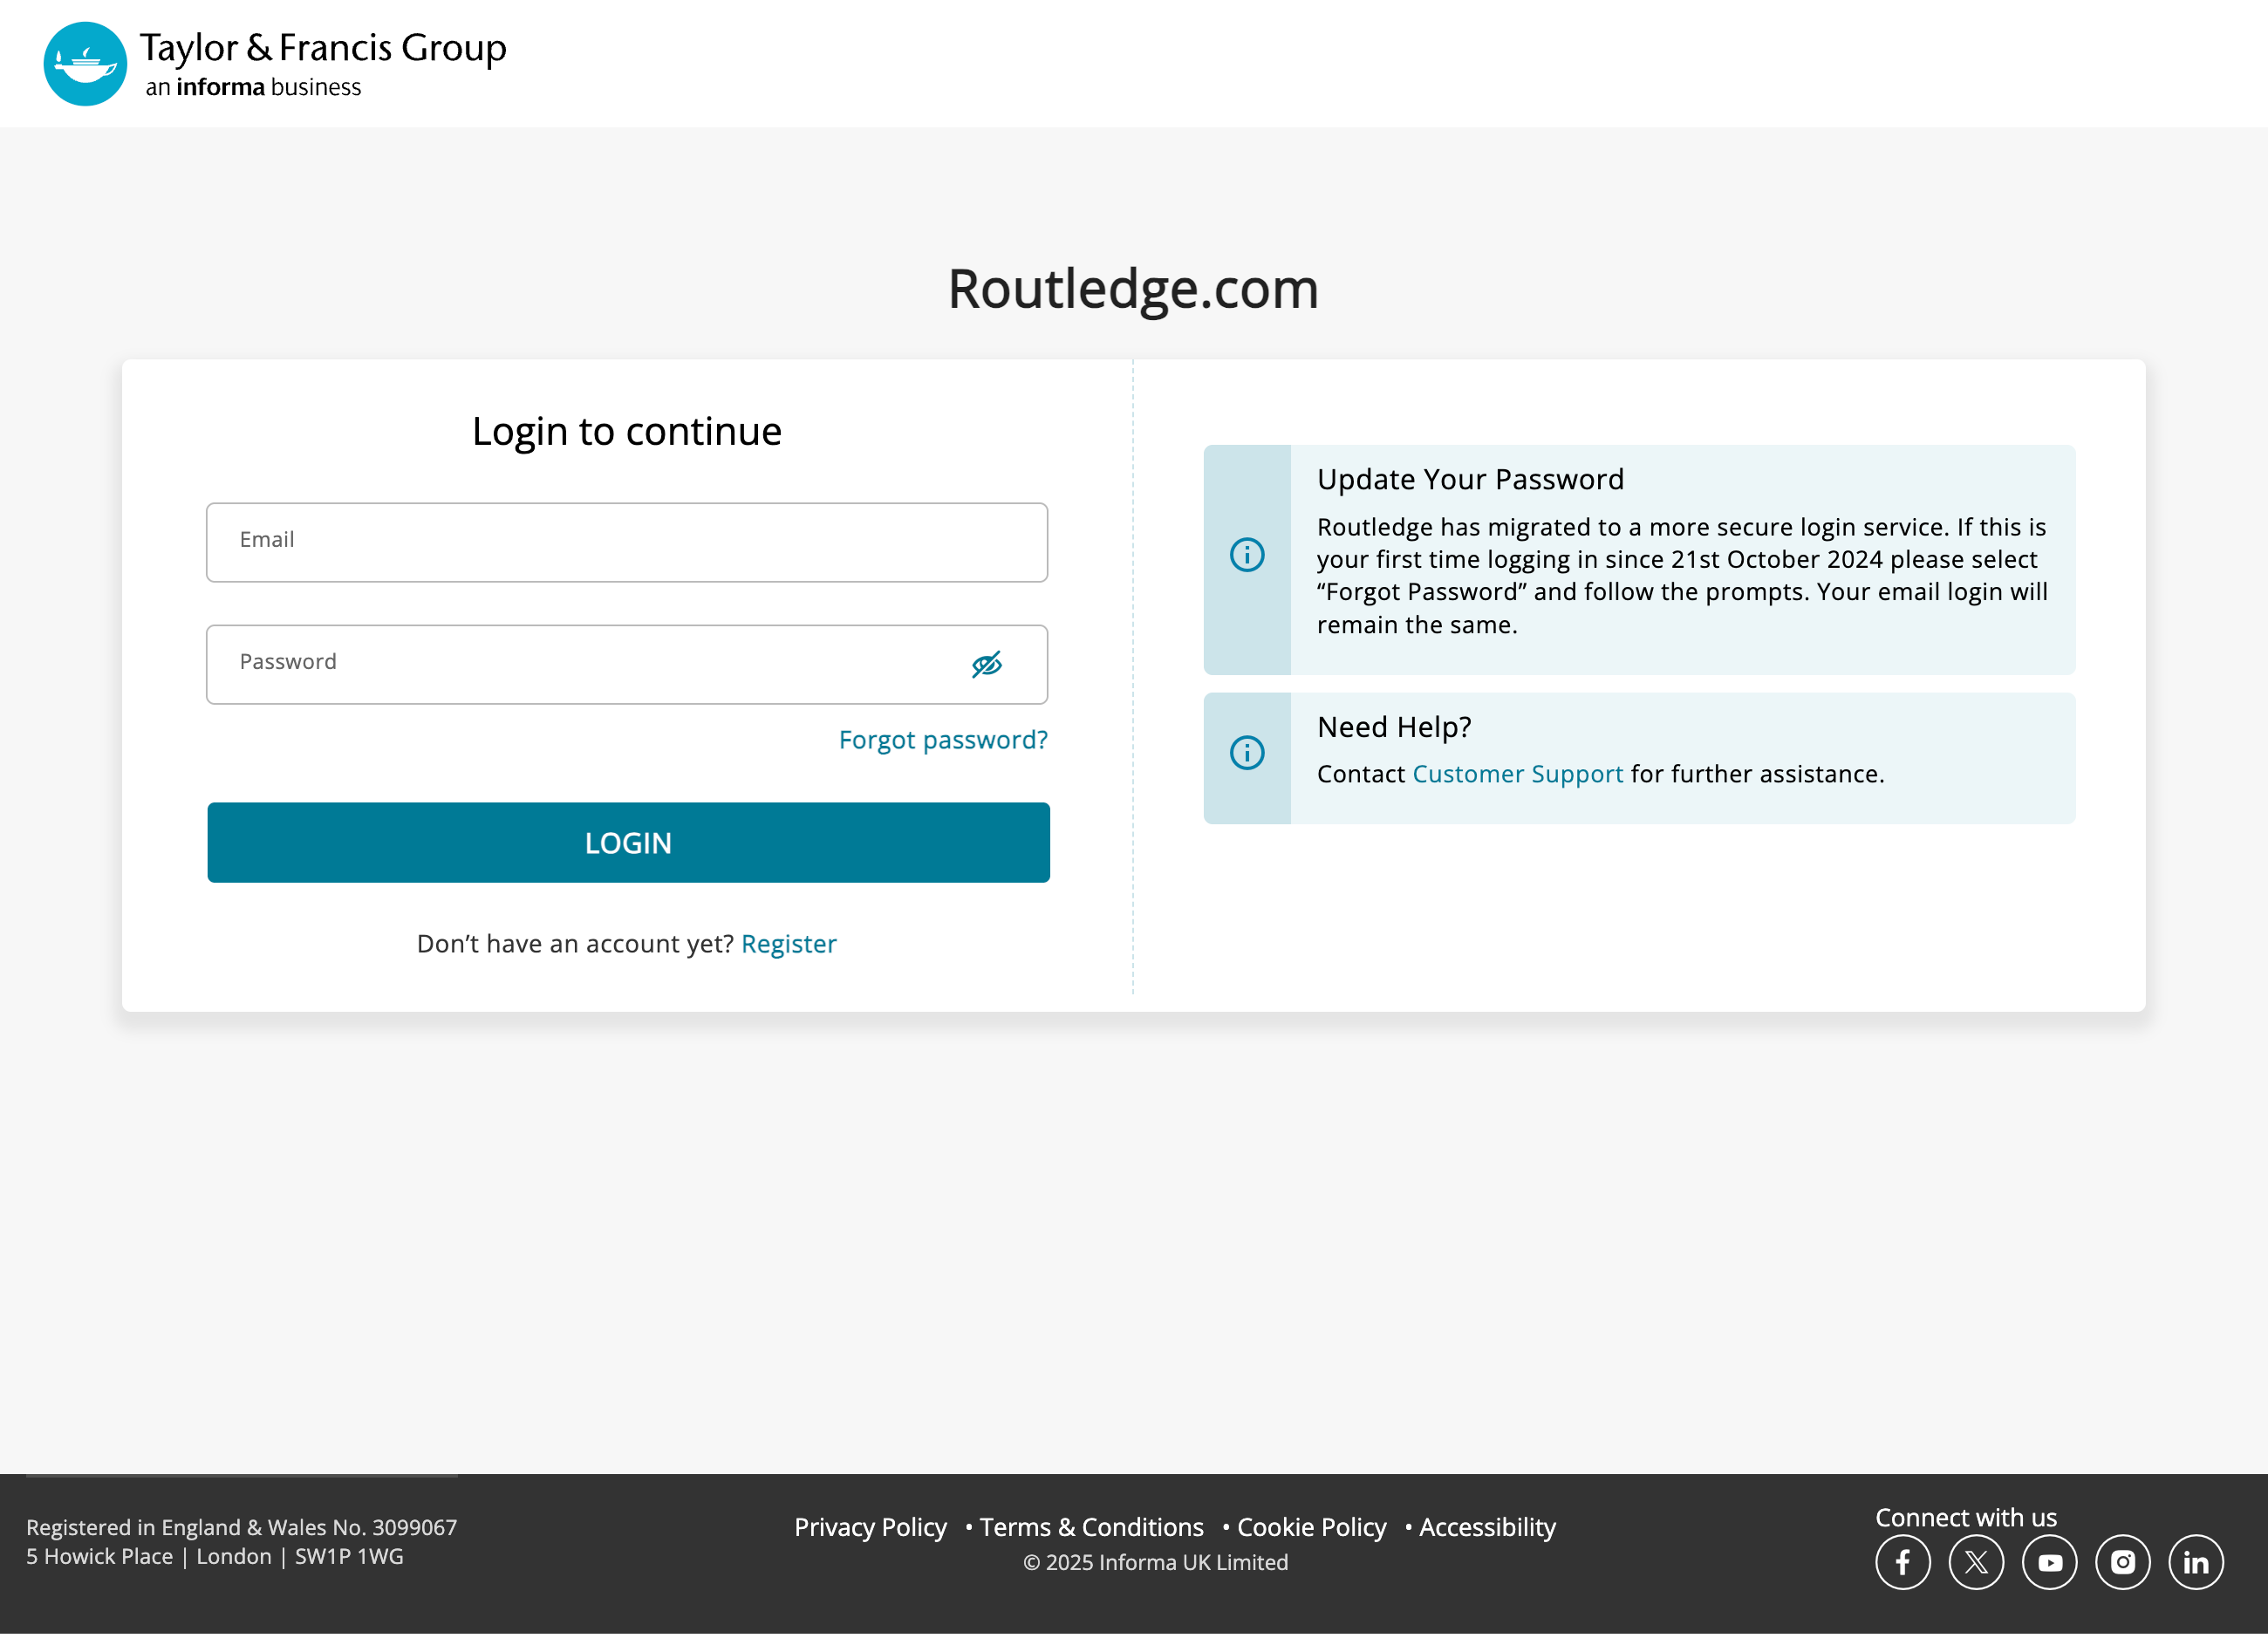Click the info icon beside Need Help?
The height and width of the screenshot is (1652, 2268).
click(1247, 752)
